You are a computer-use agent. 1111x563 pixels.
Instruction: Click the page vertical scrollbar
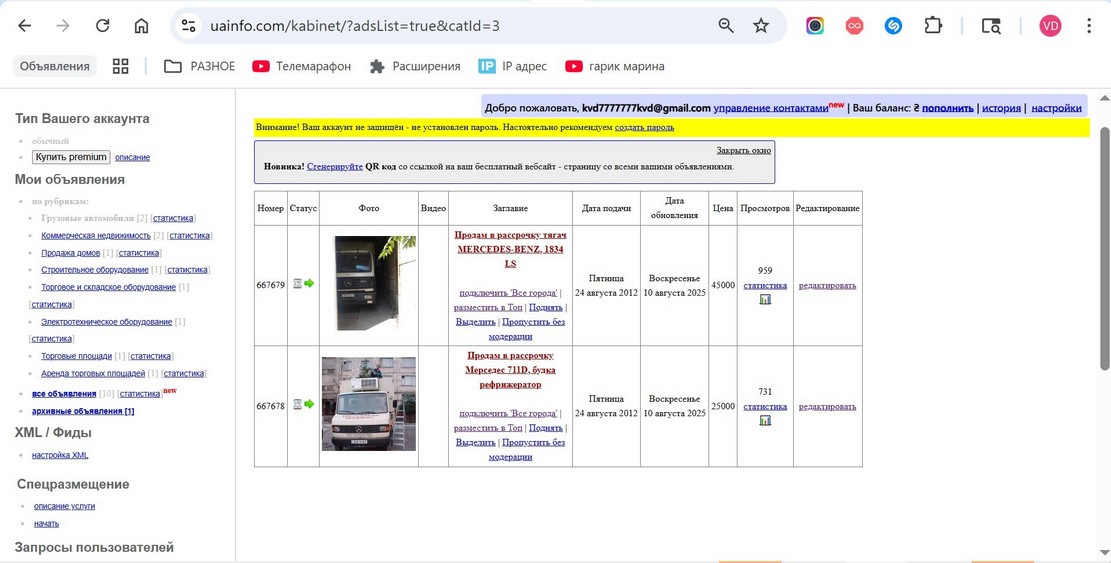click(x=1104, y=248)
